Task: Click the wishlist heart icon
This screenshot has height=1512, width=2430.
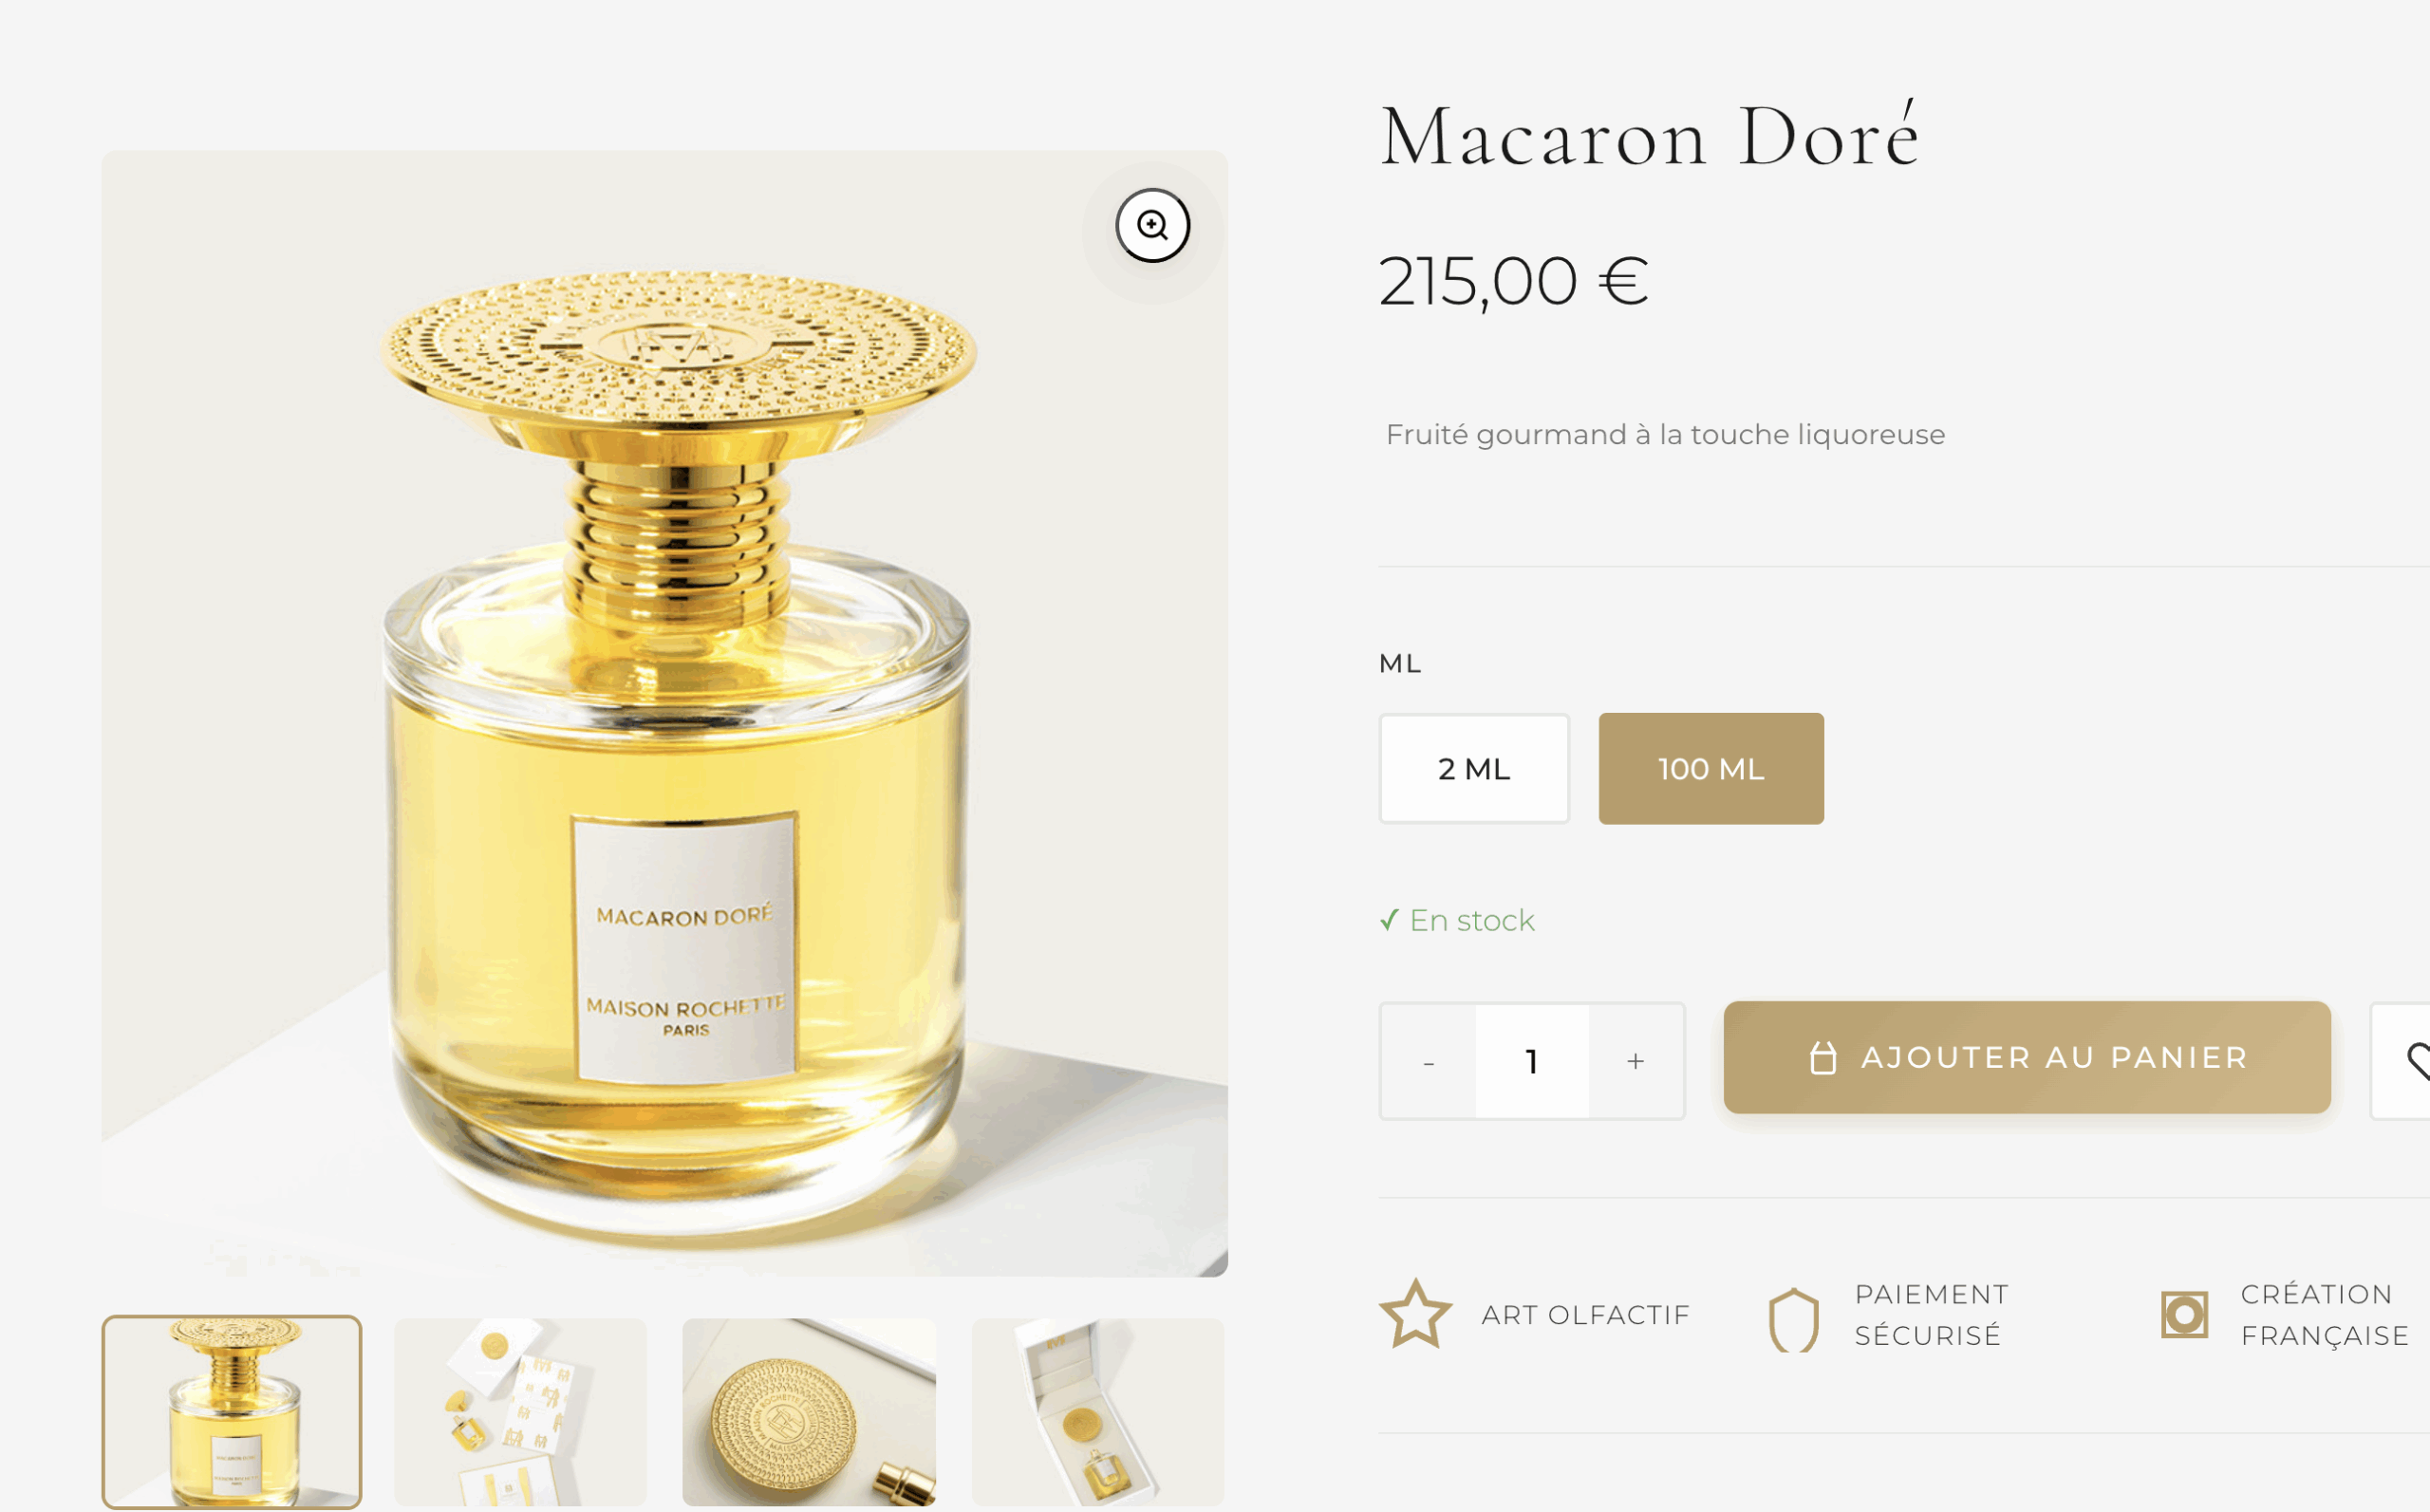Action: click(x=2416, y=1061)
